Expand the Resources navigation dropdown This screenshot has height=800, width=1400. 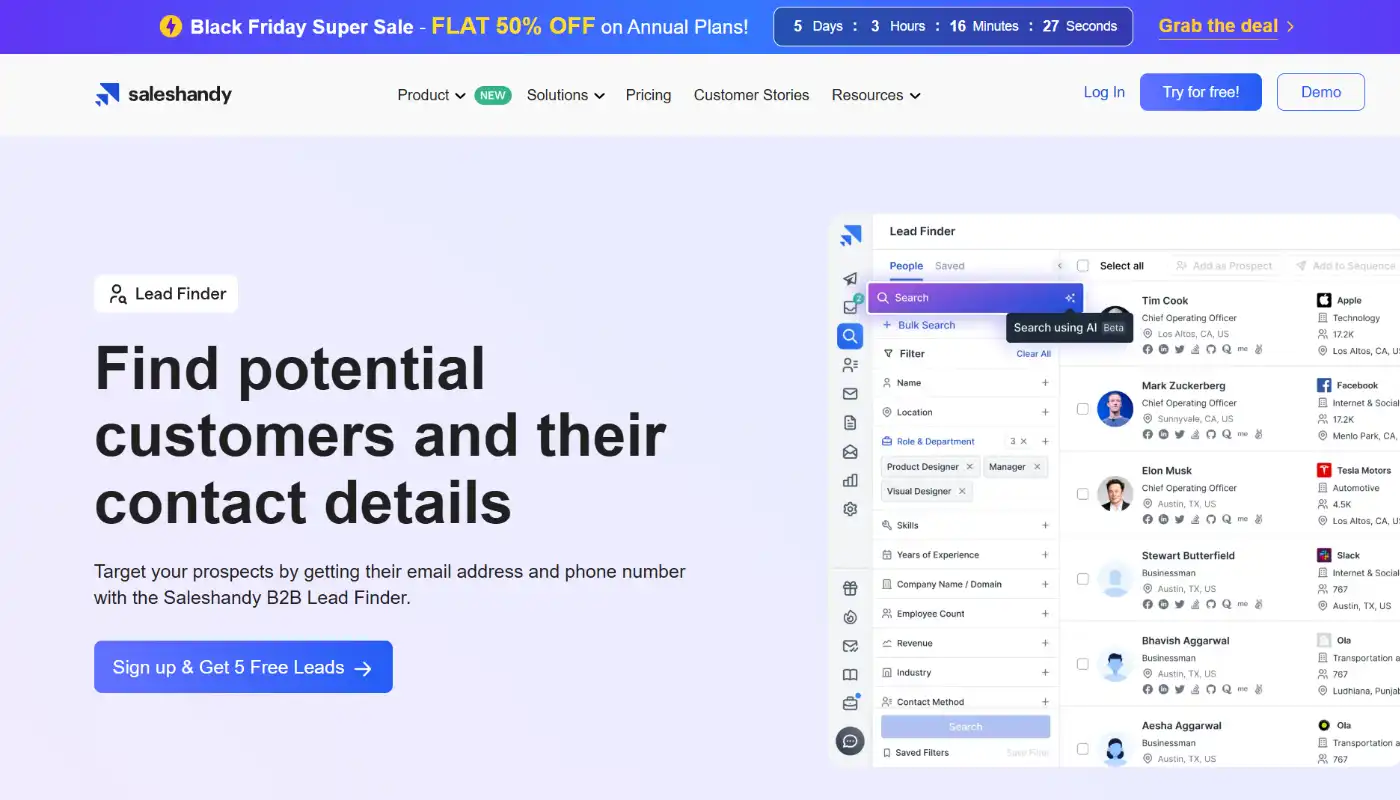(x=875, y=95)
